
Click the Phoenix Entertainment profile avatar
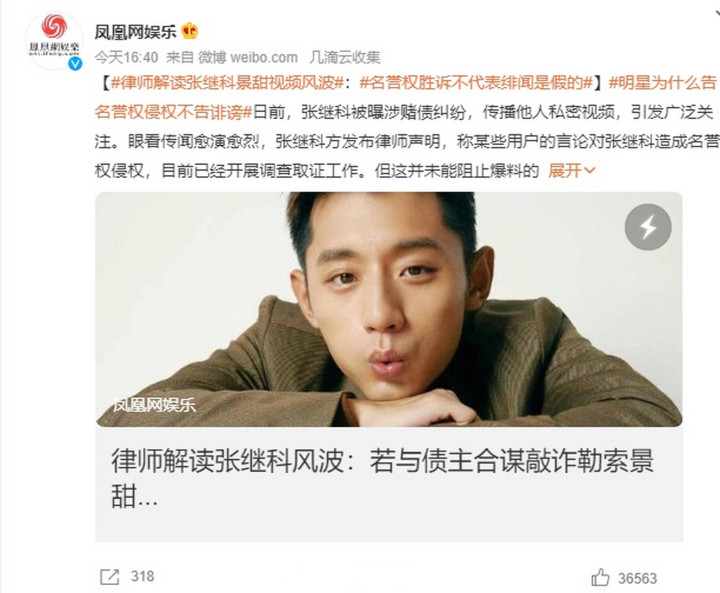tap(54, 40)
